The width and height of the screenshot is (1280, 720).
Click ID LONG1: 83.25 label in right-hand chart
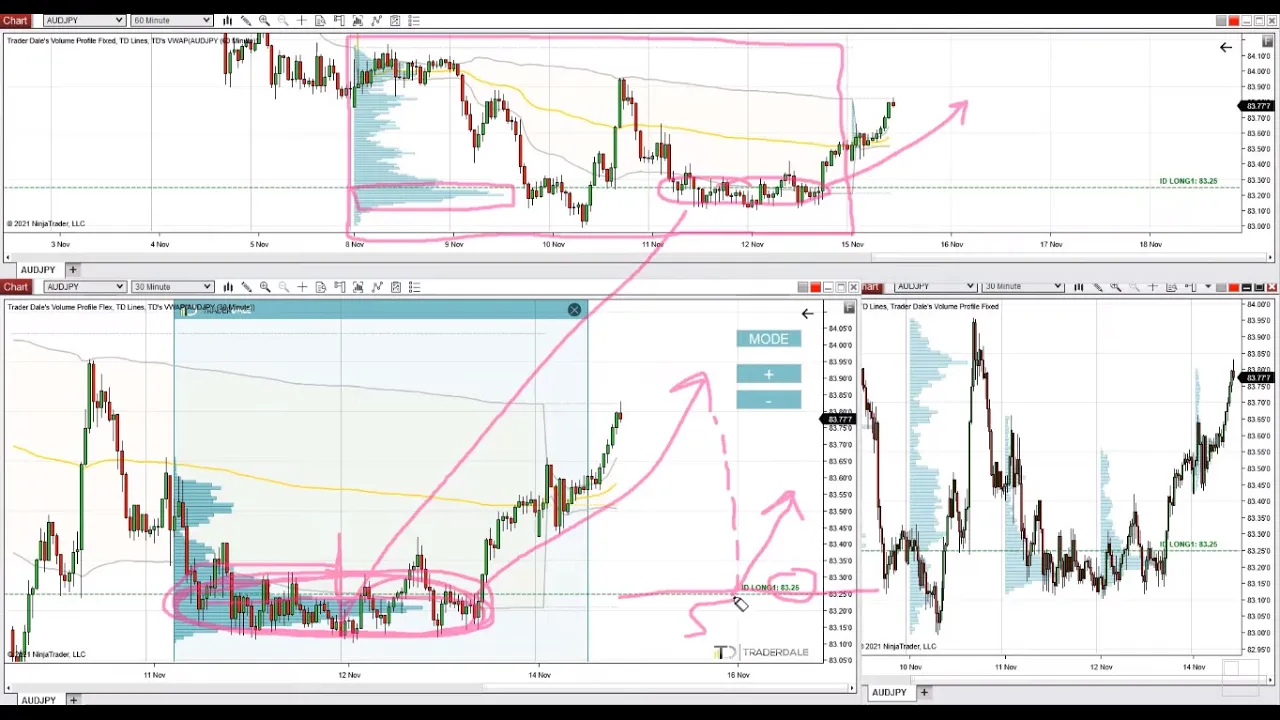(1188, 544)
